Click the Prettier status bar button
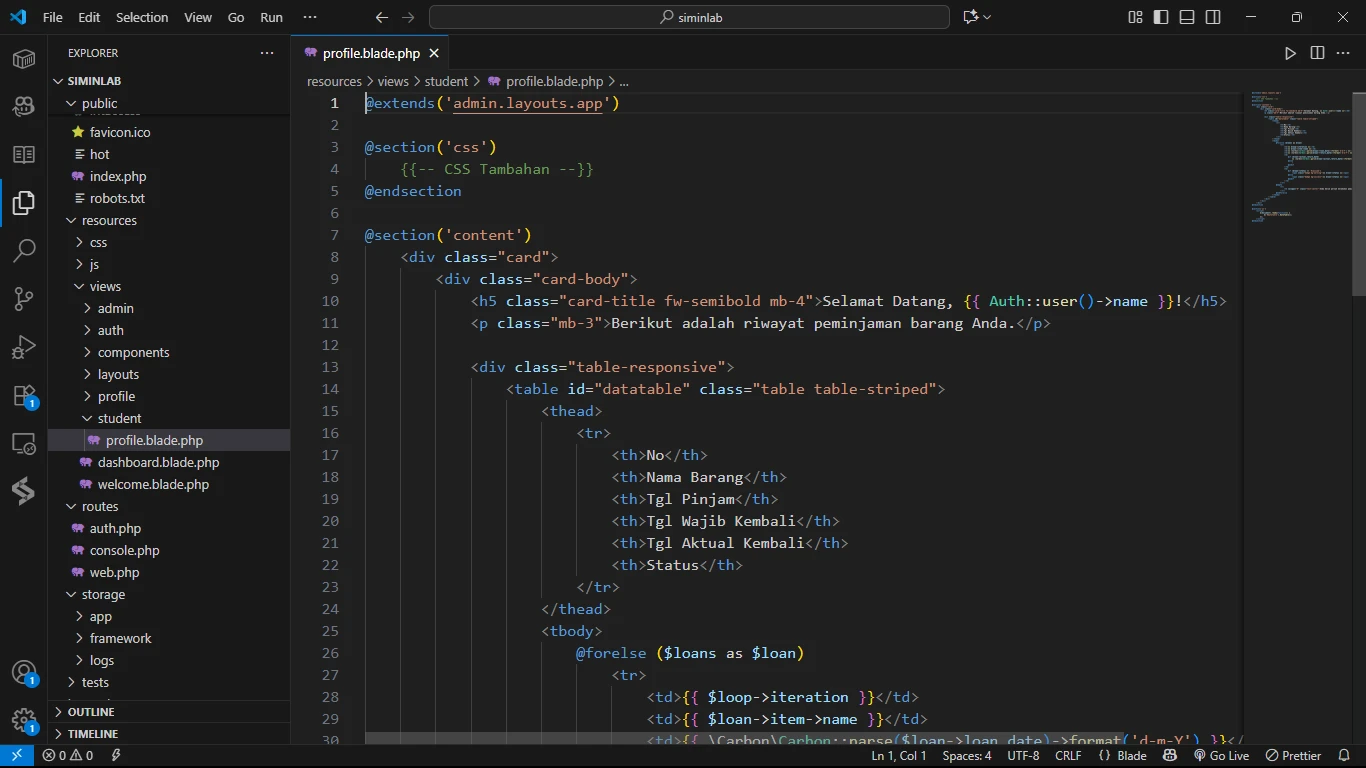The width and height of the screenshot is (1366, 768). click(x=1293, y=756)
